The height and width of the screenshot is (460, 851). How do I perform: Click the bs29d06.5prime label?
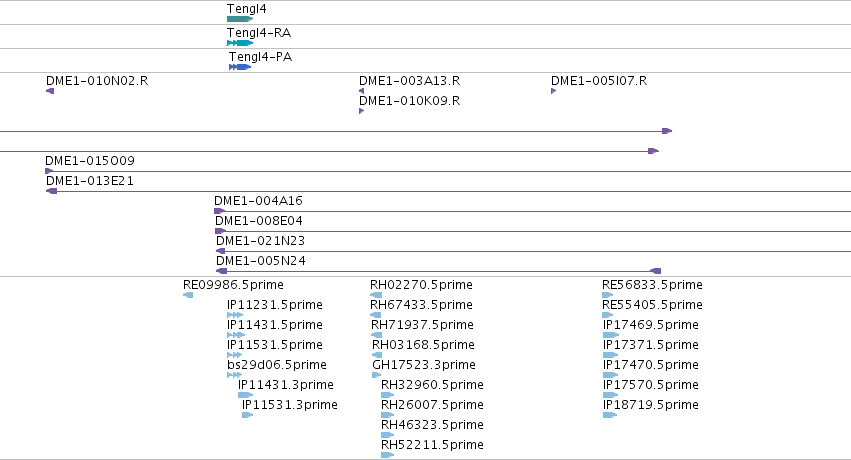(277, 365)
